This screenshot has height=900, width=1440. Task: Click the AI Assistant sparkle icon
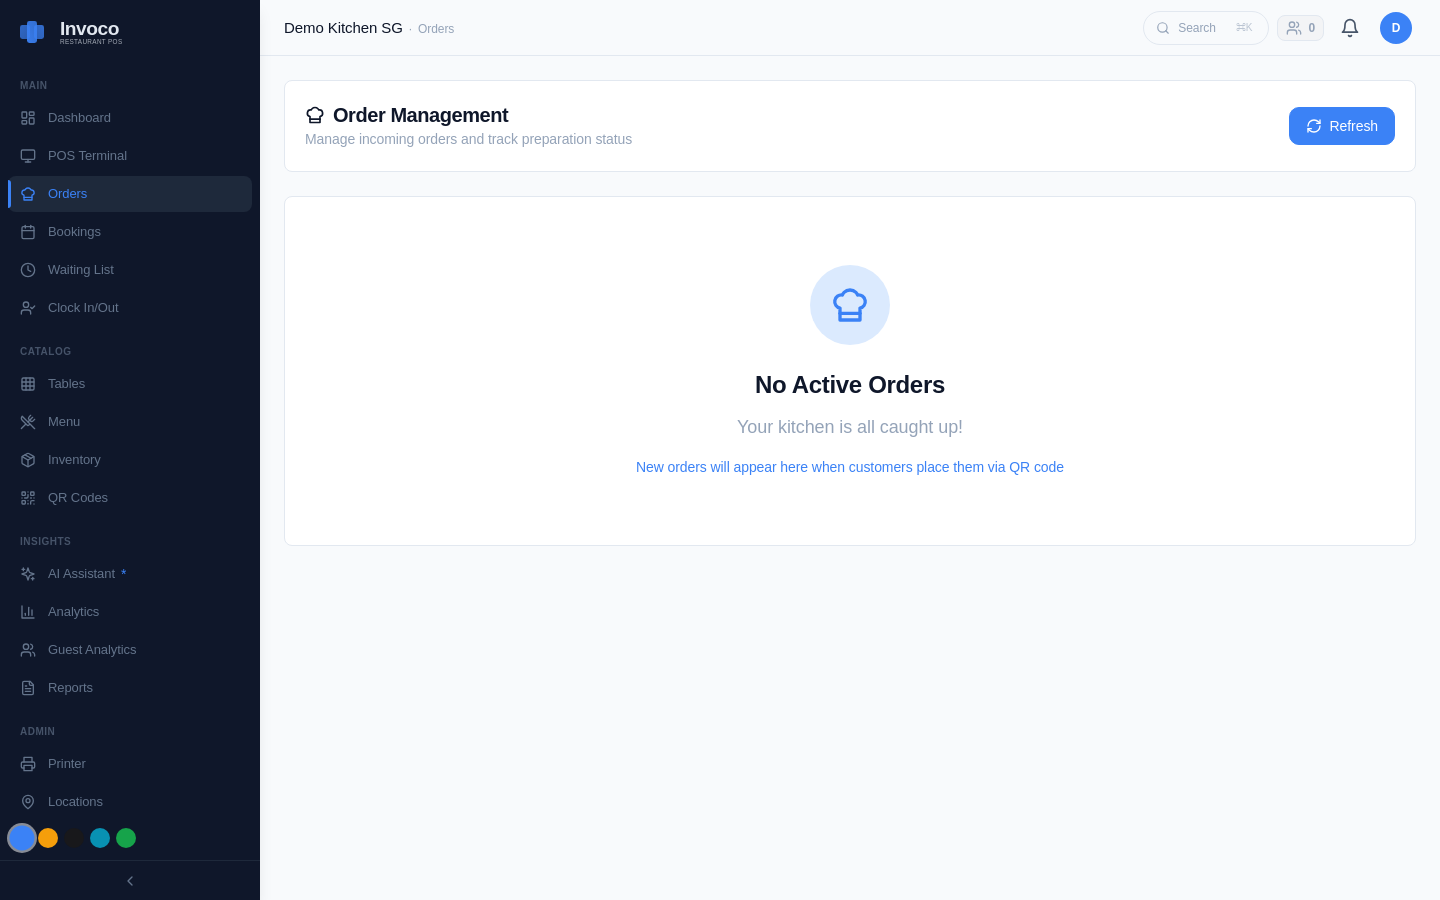point(28,573)
